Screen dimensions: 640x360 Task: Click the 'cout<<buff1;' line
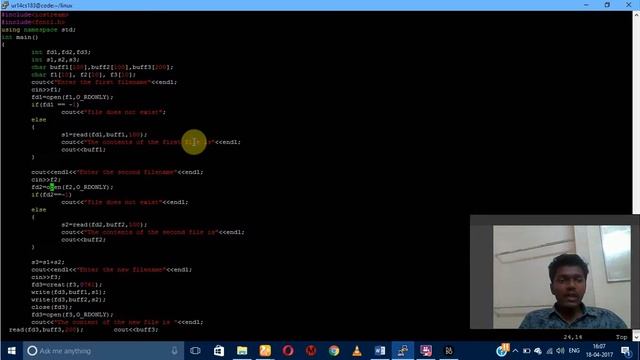pos(84,149)
